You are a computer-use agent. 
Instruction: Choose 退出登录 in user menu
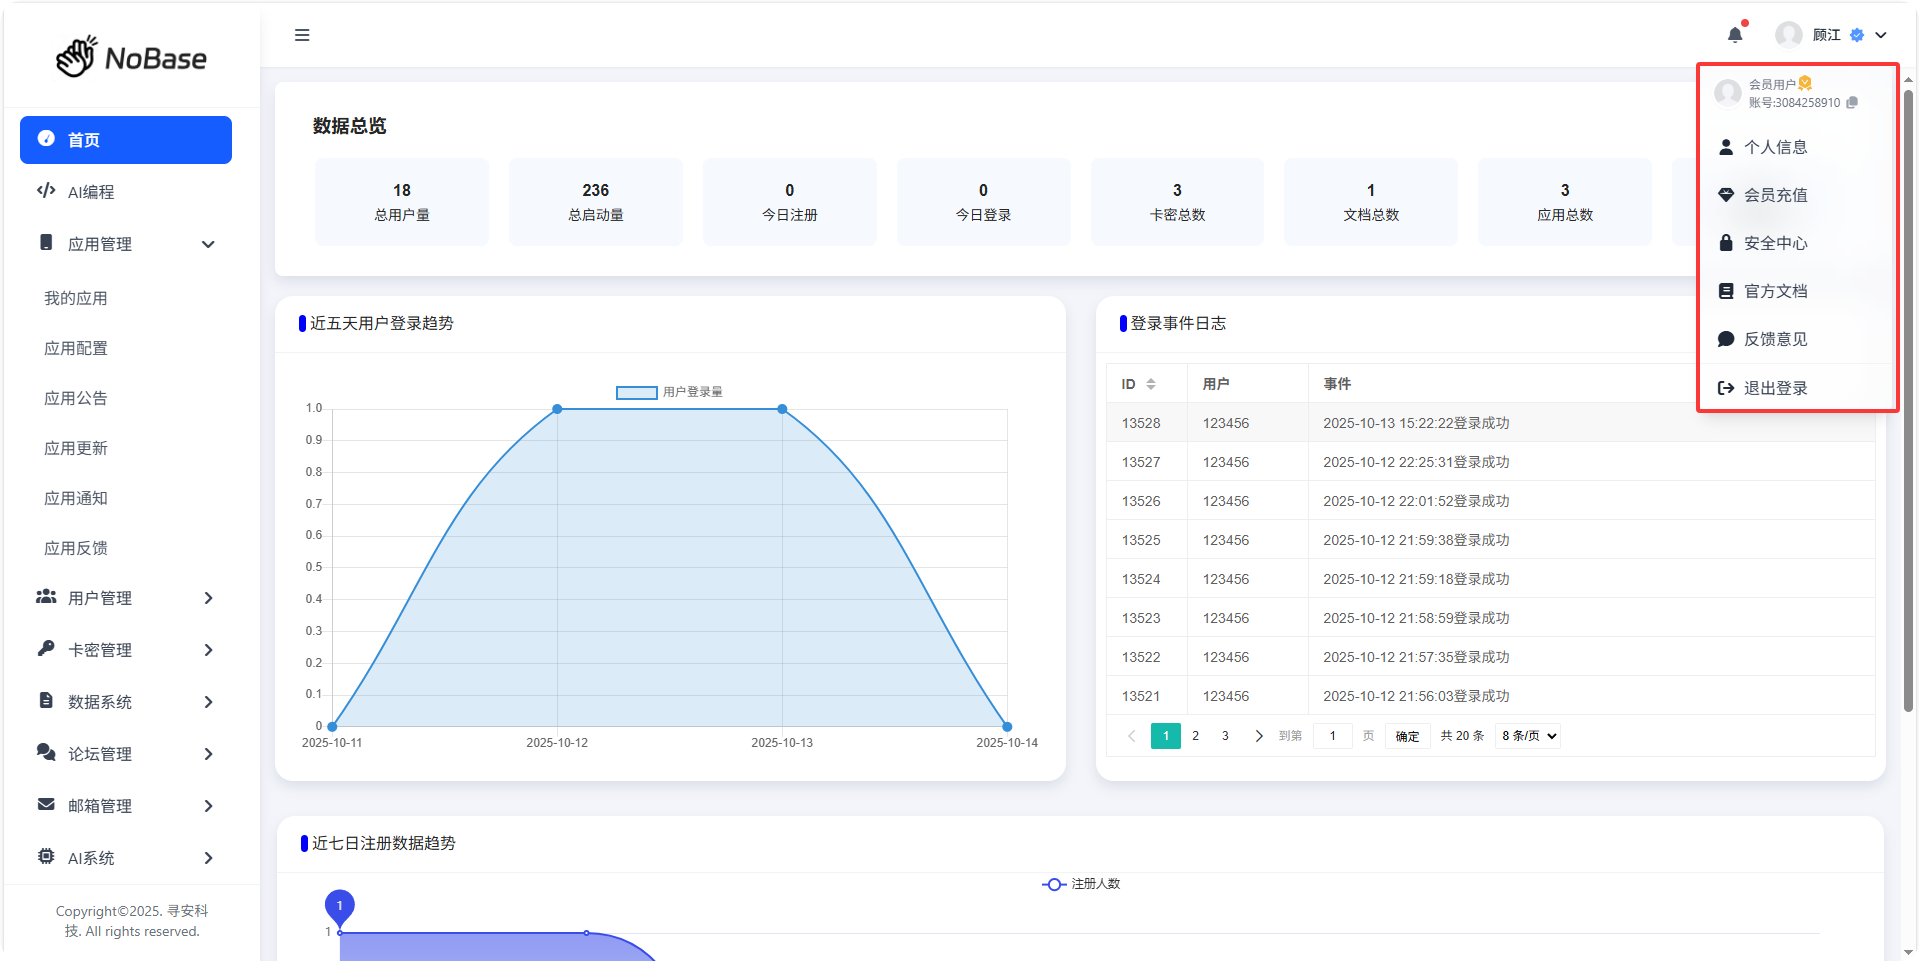[1775, 388]
